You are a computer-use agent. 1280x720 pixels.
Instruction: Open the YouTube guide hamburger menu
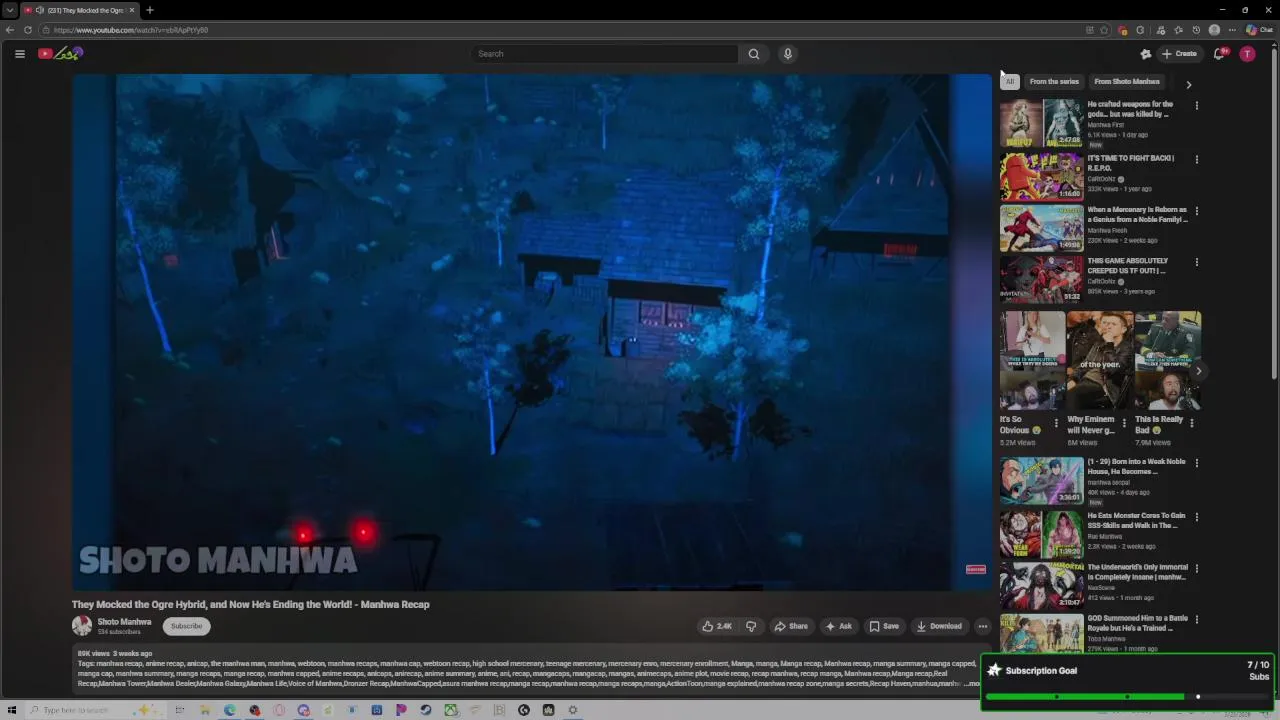click(19, 54)
